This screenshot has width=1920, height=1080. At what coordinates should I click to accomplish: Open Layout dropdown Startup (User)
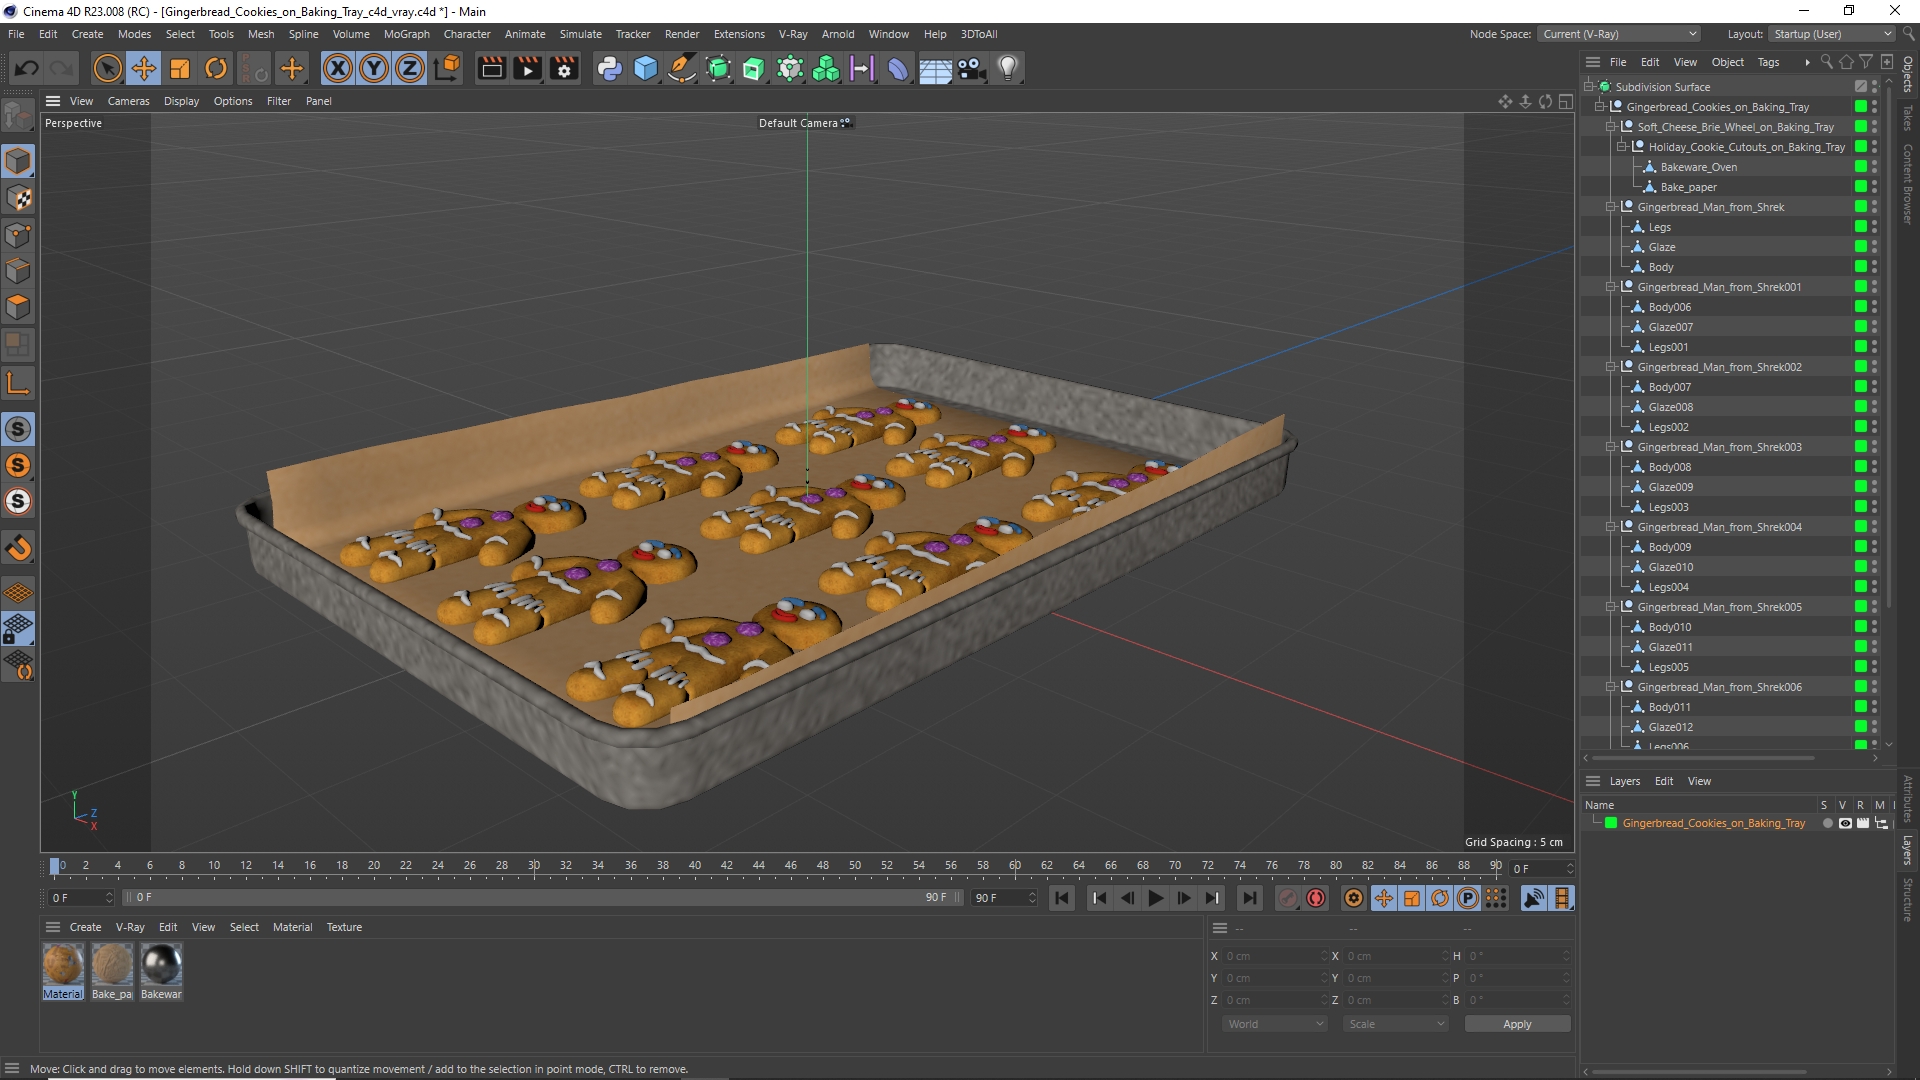(1832, 34)
